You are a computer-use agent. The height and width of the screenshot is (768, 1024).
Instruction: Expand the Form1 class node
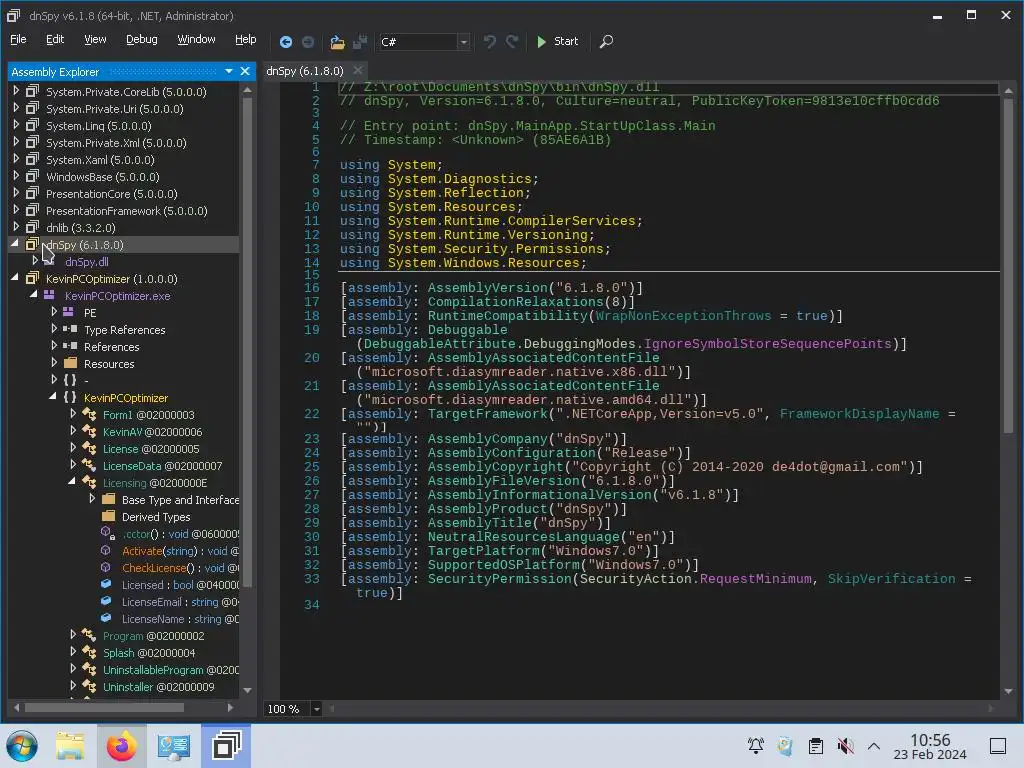point(73,413)
